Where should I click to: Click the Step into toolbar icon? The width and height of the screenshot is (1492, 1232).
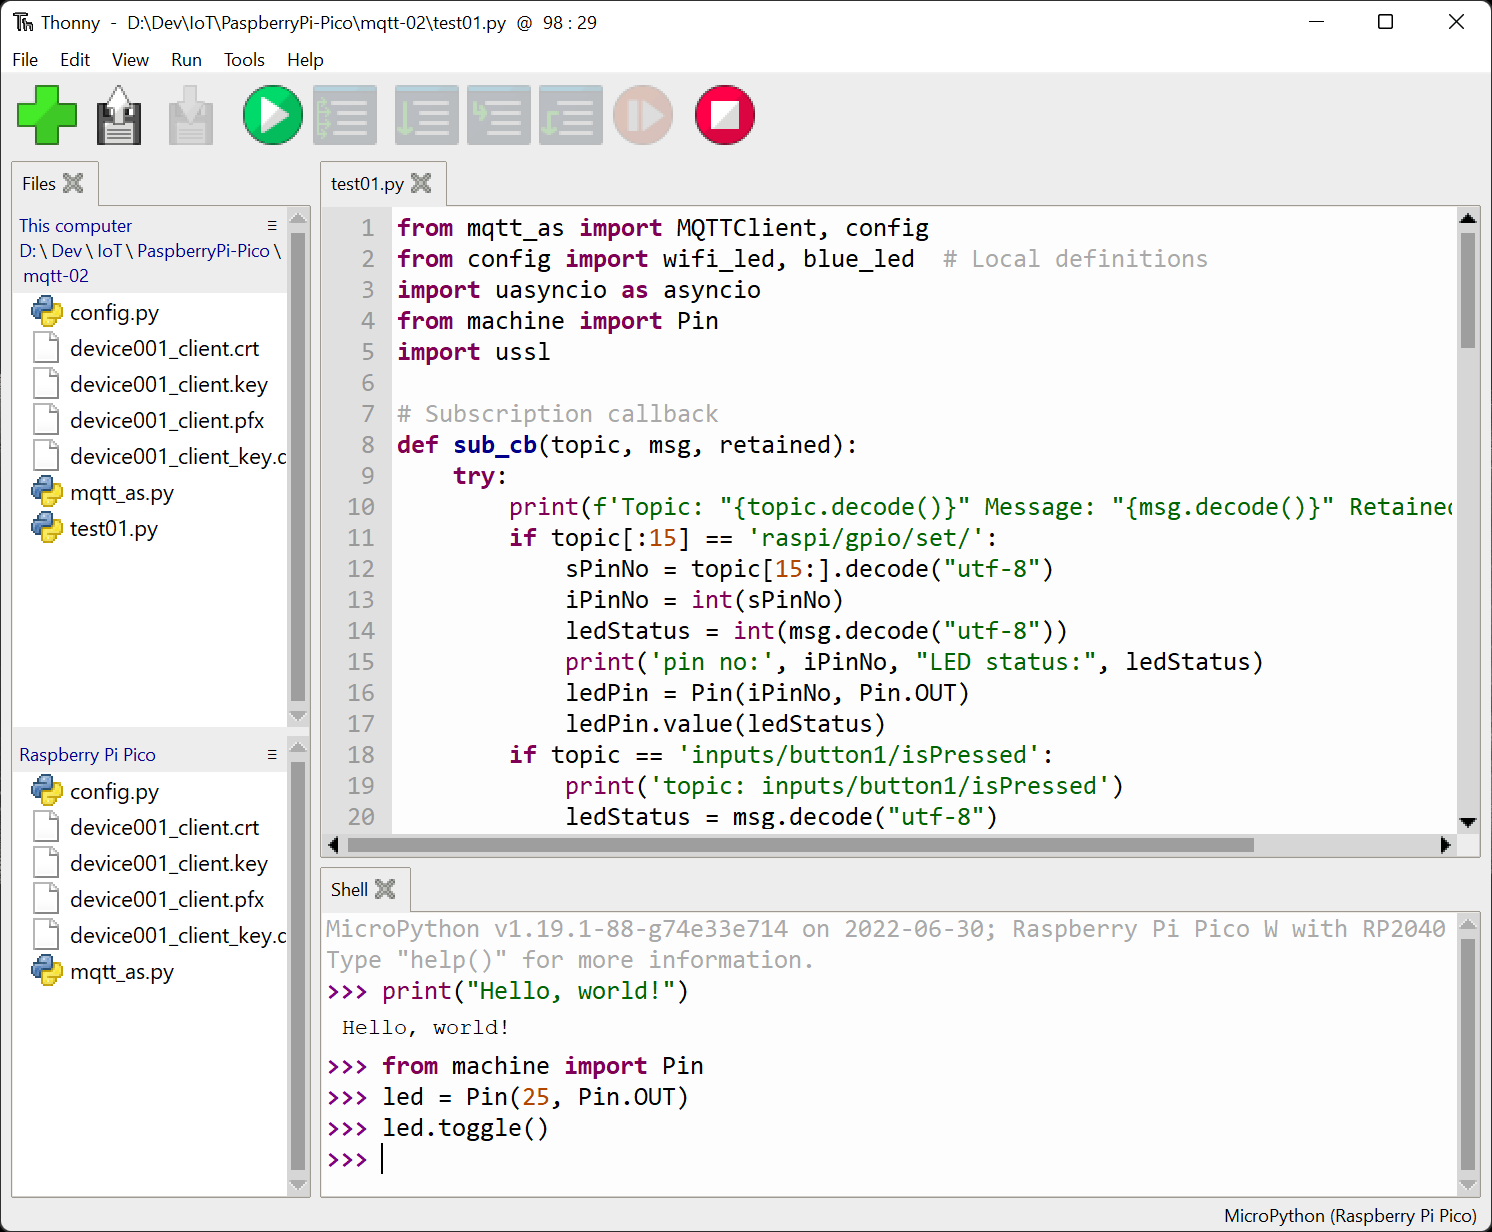coord(499,115)
